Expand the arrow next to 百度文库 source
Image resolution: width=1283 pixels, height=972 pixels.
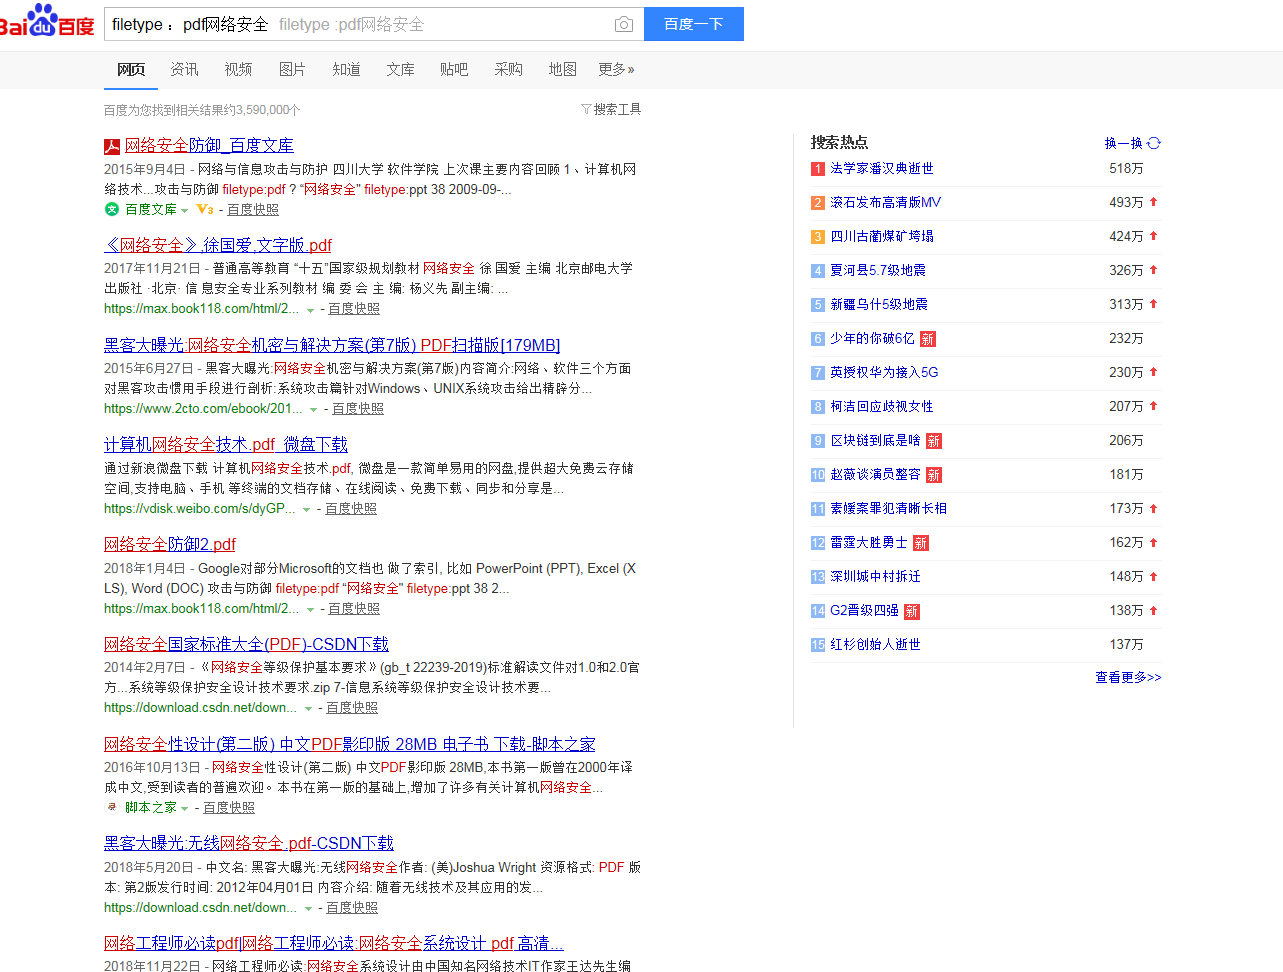pyautogui.click(x=185, y=210)
